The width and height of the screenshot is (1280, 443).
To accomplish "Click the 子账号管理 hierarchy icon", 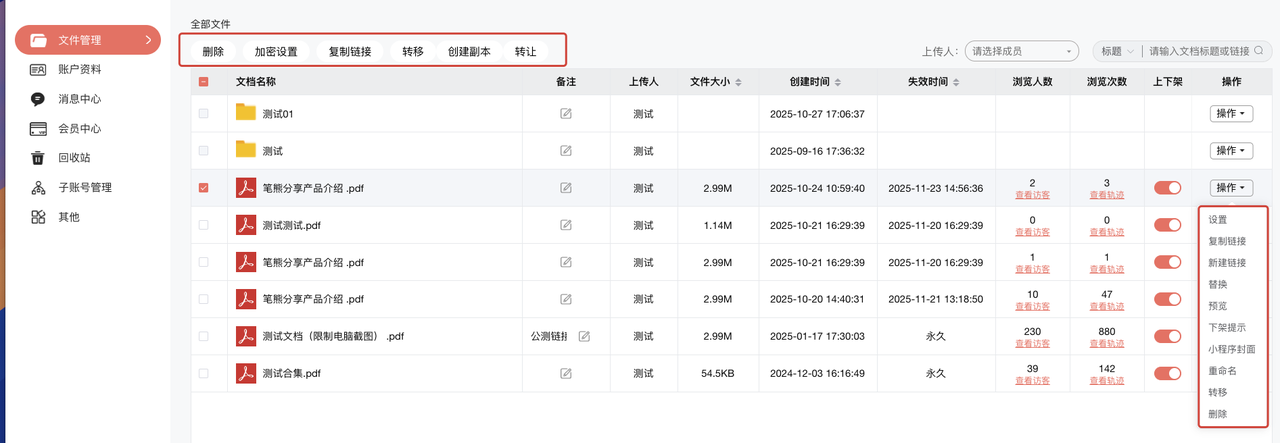I will [38, 187].
